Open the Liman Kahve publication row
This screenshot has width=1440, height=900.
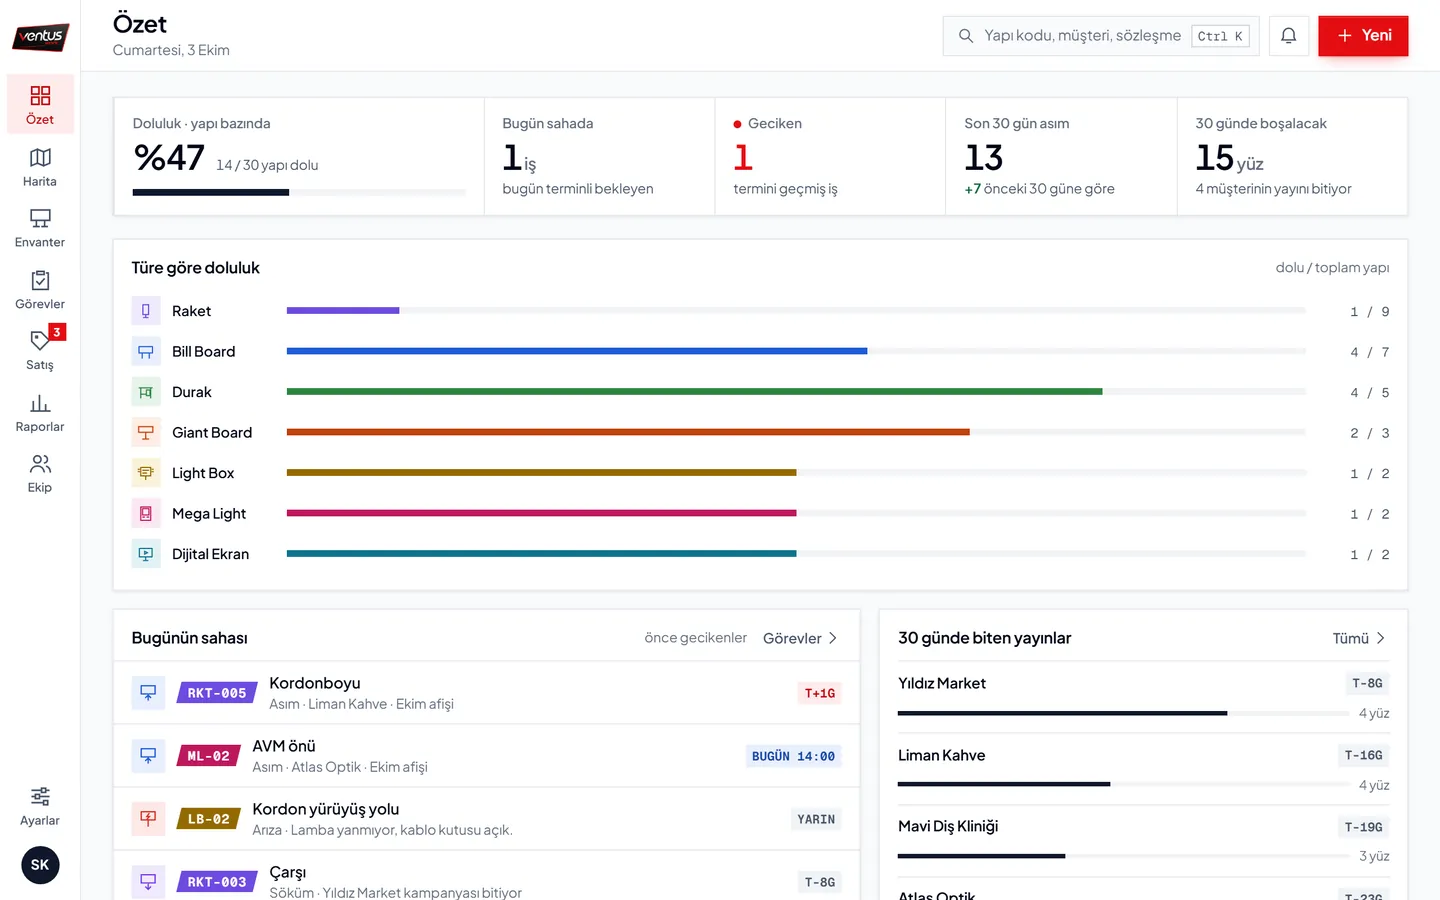(1143, 769)
